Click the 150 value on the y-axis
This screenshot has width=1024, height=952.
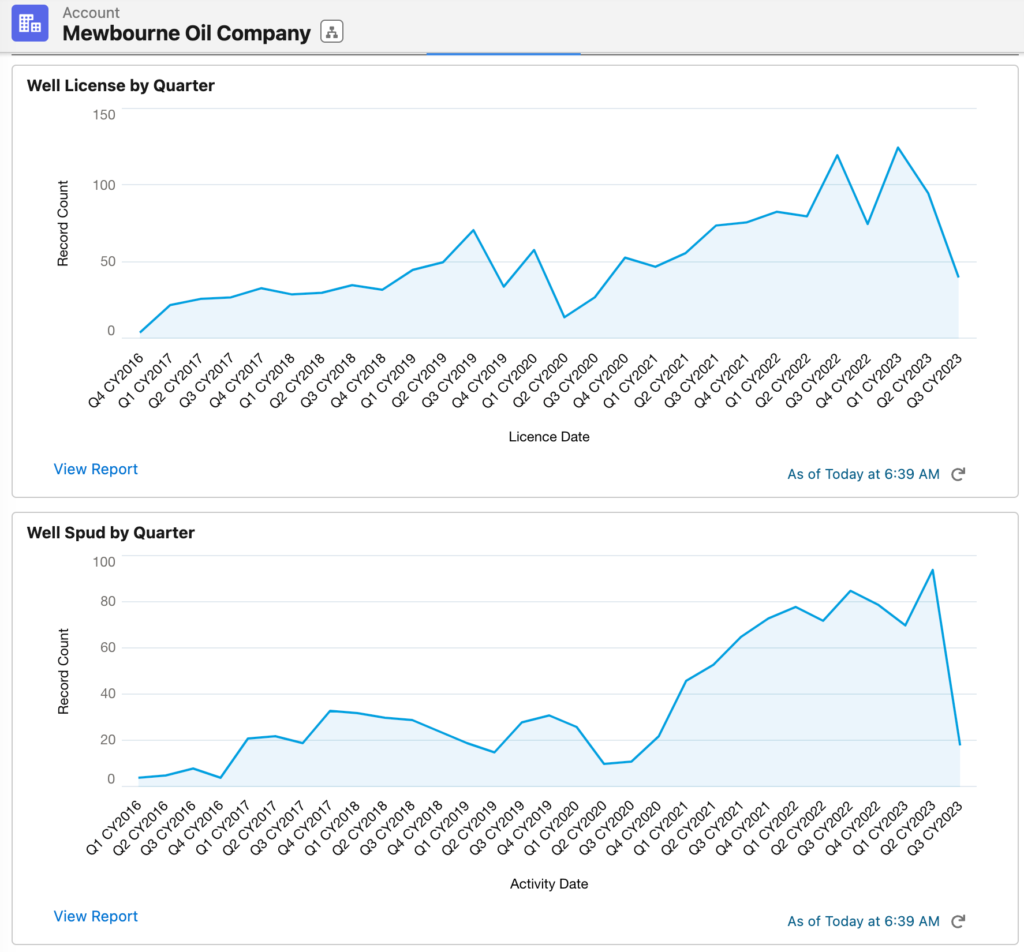(x=104, y=115)
